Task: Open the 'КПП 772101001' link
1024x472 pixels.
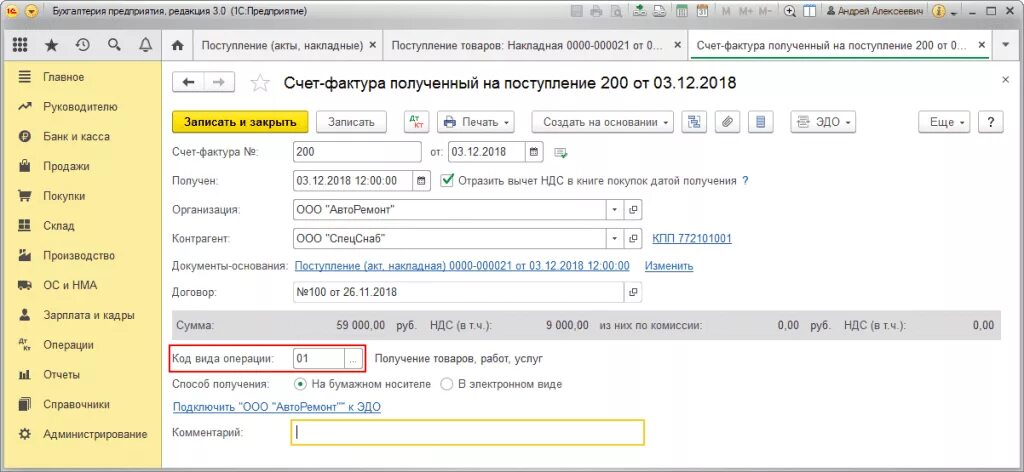Action: coord(692,239)
